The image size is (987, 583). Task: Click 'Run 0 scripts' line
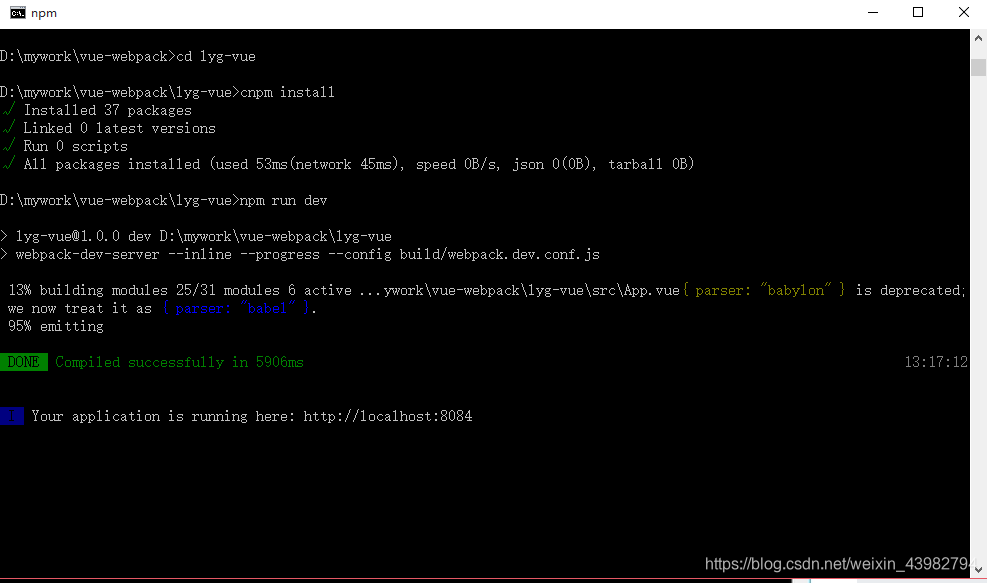coord(76,146)
